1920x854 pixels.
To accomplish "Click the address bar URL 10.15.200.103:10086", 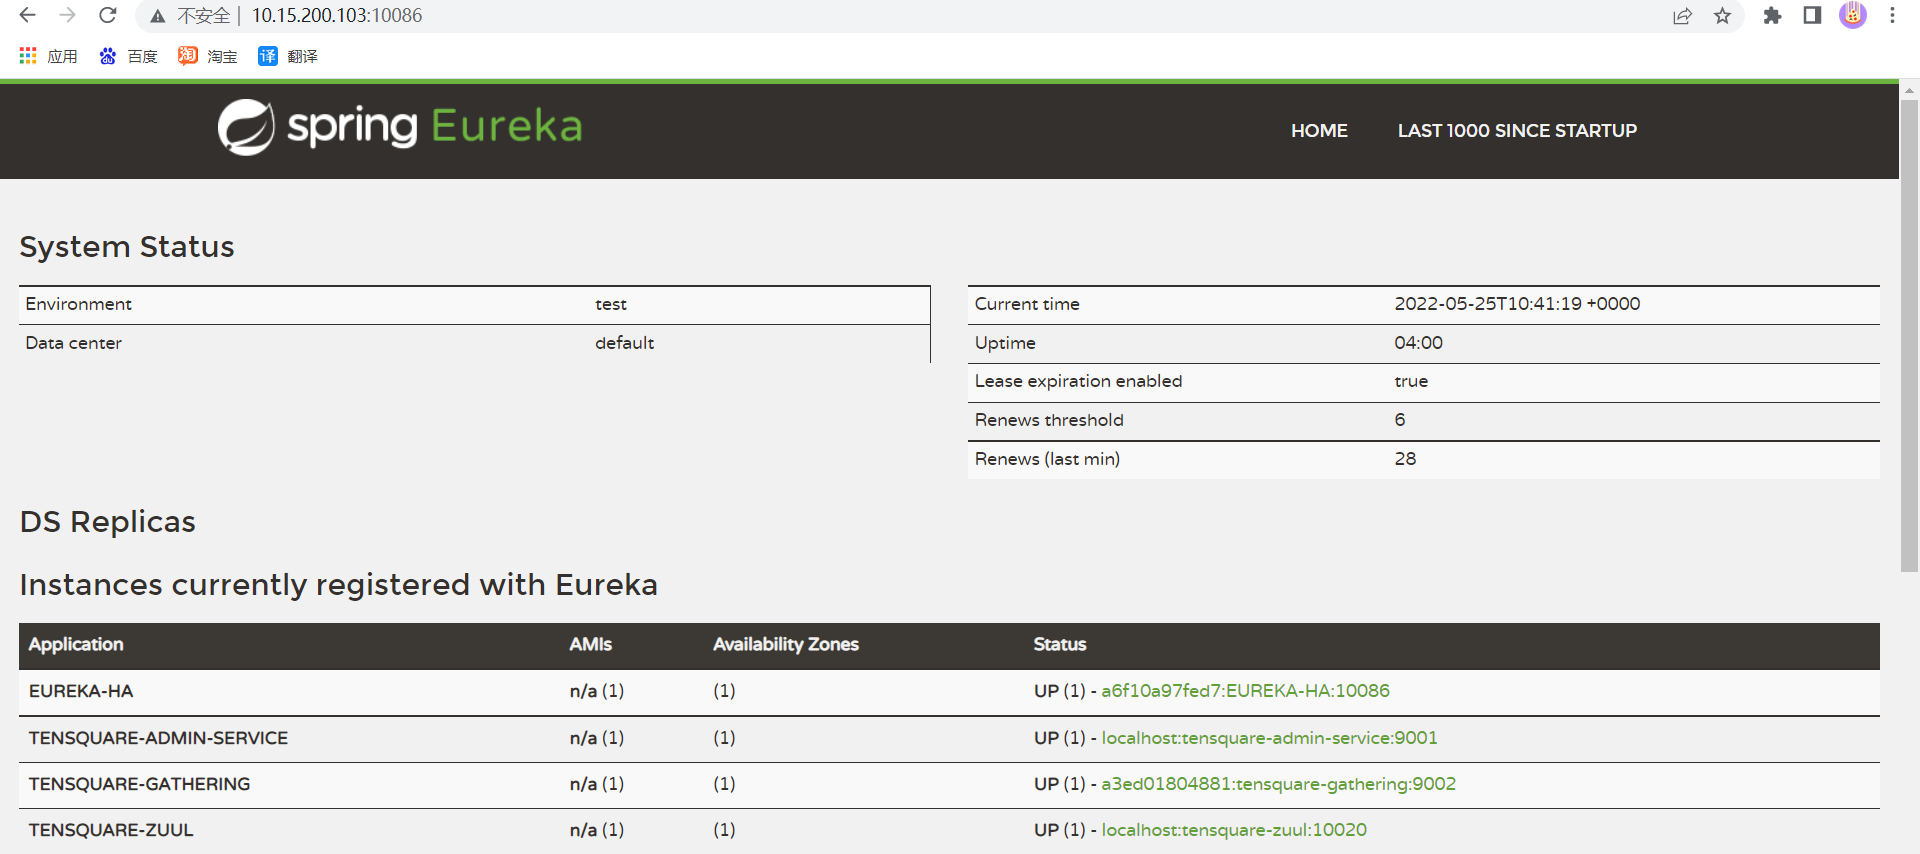I will tap(337, 15).
